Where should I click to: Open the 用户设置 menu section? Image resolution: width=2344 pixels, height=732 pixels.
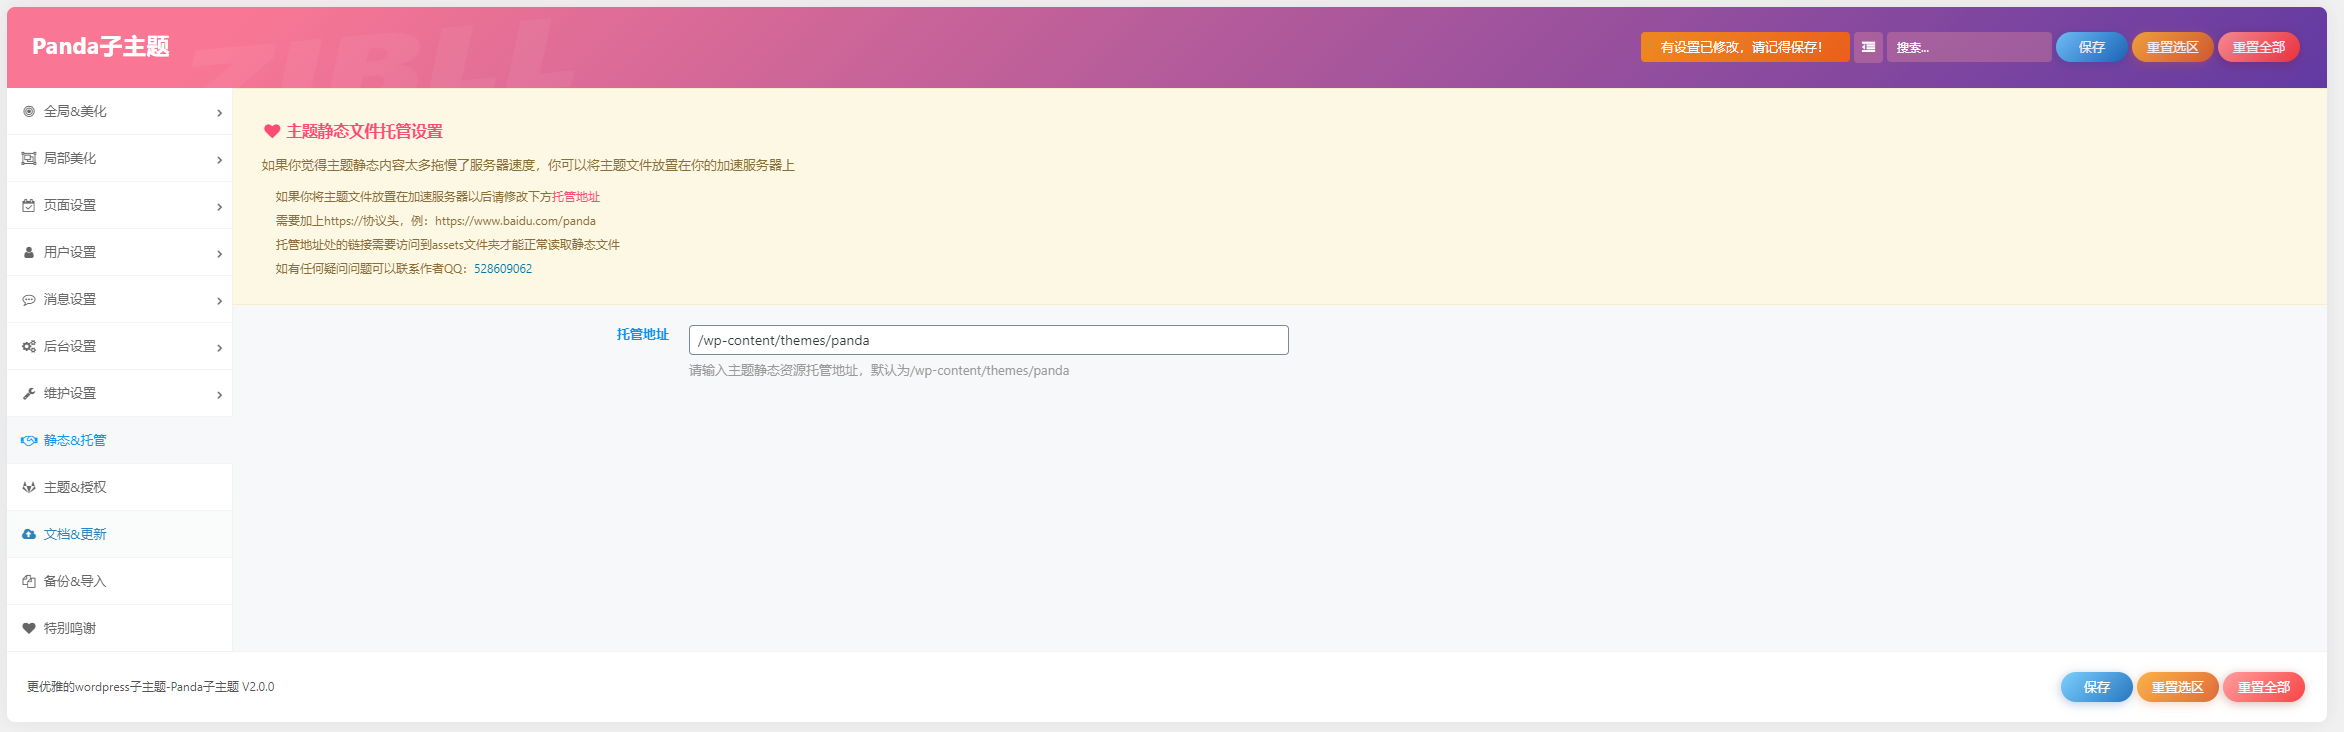click(120, 252)
